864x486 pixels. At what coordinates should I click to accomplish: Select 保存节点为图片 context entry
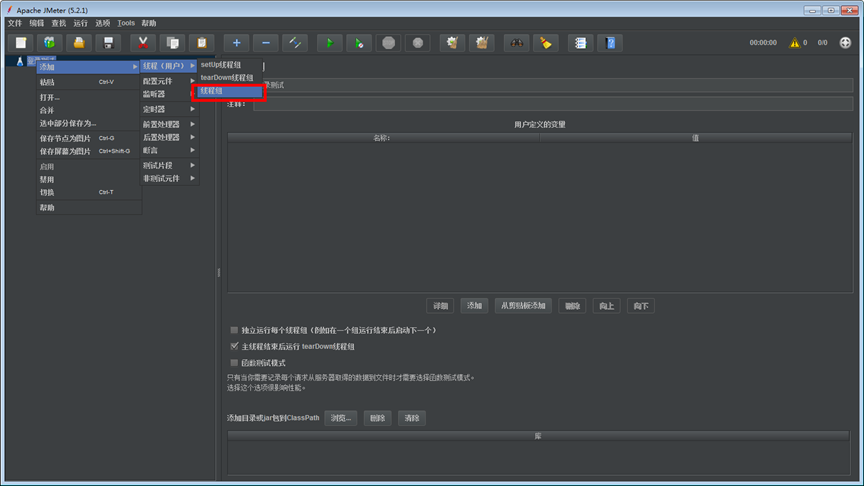point(88,138)
